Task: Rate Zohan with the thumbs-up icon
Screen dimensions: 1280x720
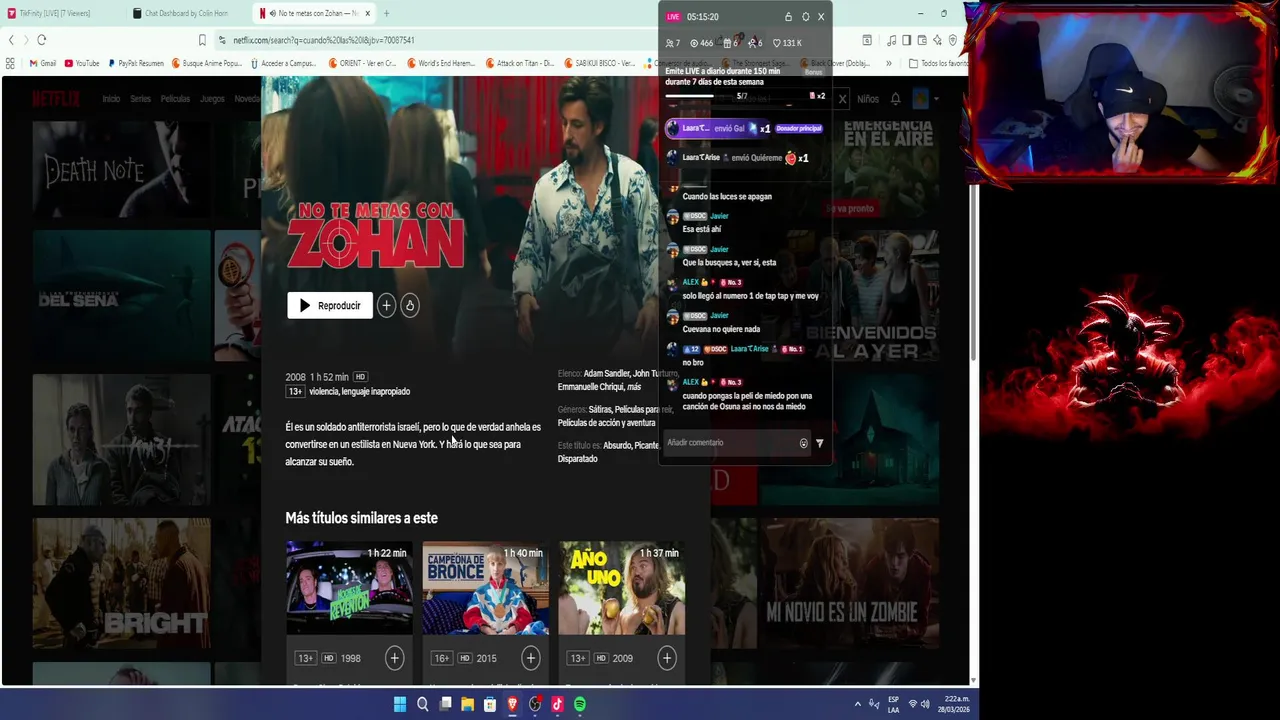Action: tap(410, 306)
